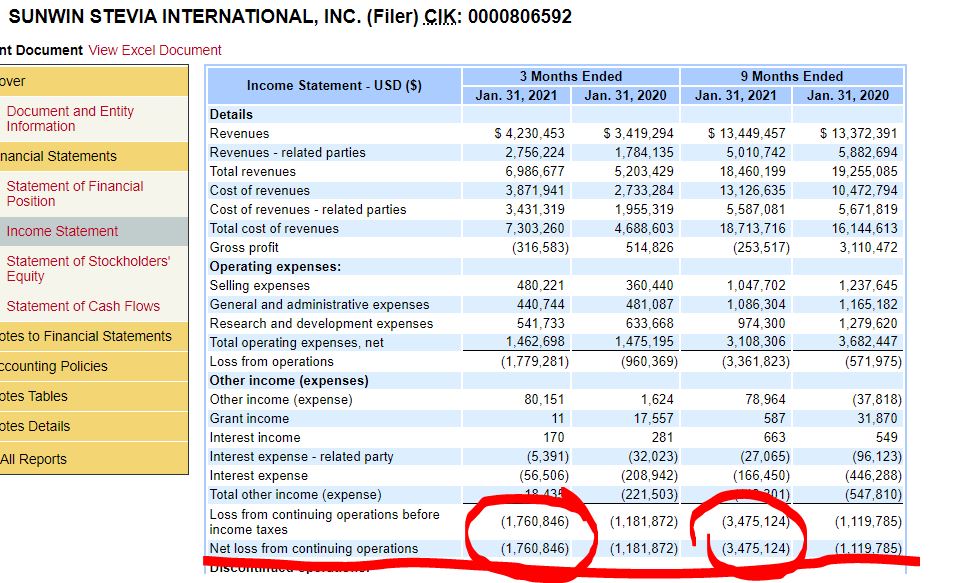Open Document and Entity Information report
Image resolution: width=957 pixels, height=583 pixels.
coord(70,119)
